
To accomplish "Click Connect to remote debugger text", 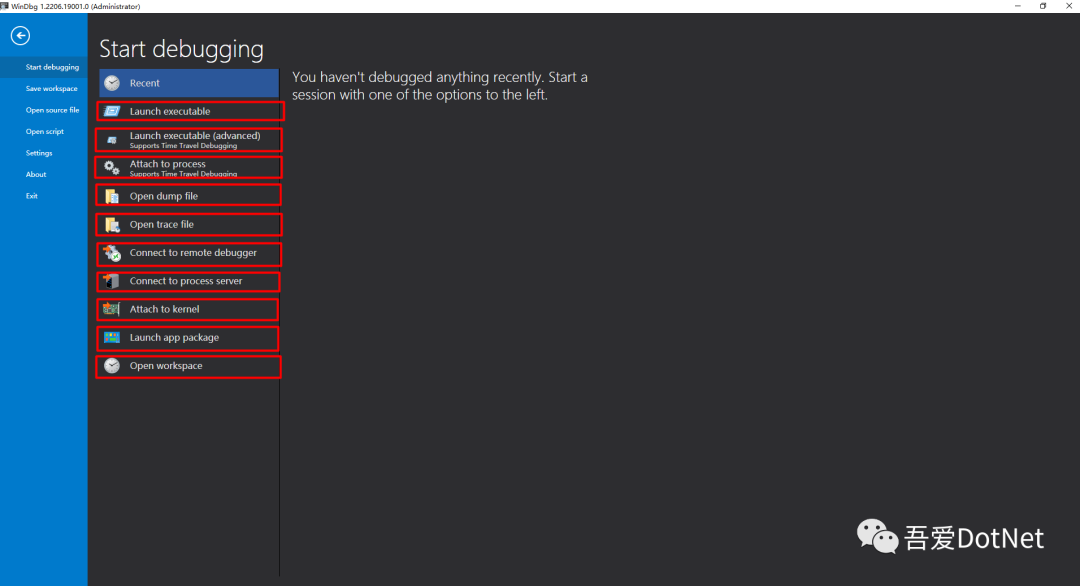I will [194, 253].
